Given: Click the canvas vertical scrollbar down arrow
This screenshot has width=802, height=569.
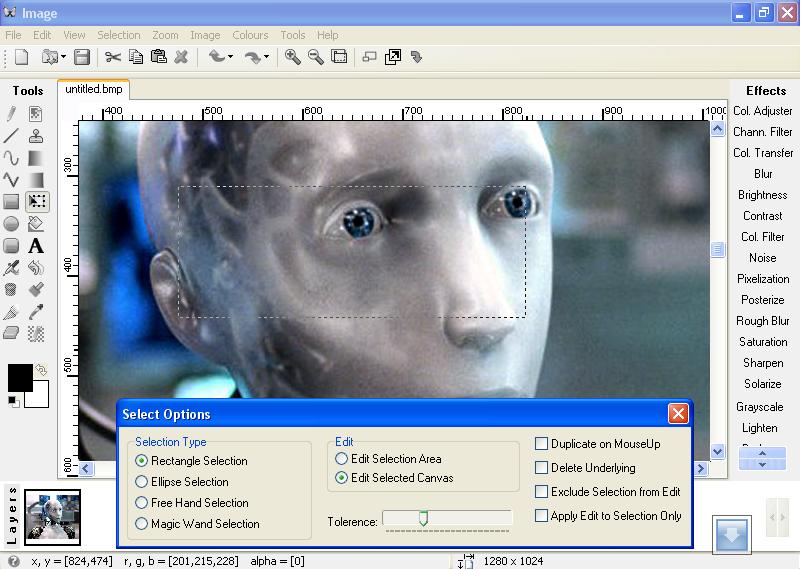Looking at the screenshot, I should [718, 452].
